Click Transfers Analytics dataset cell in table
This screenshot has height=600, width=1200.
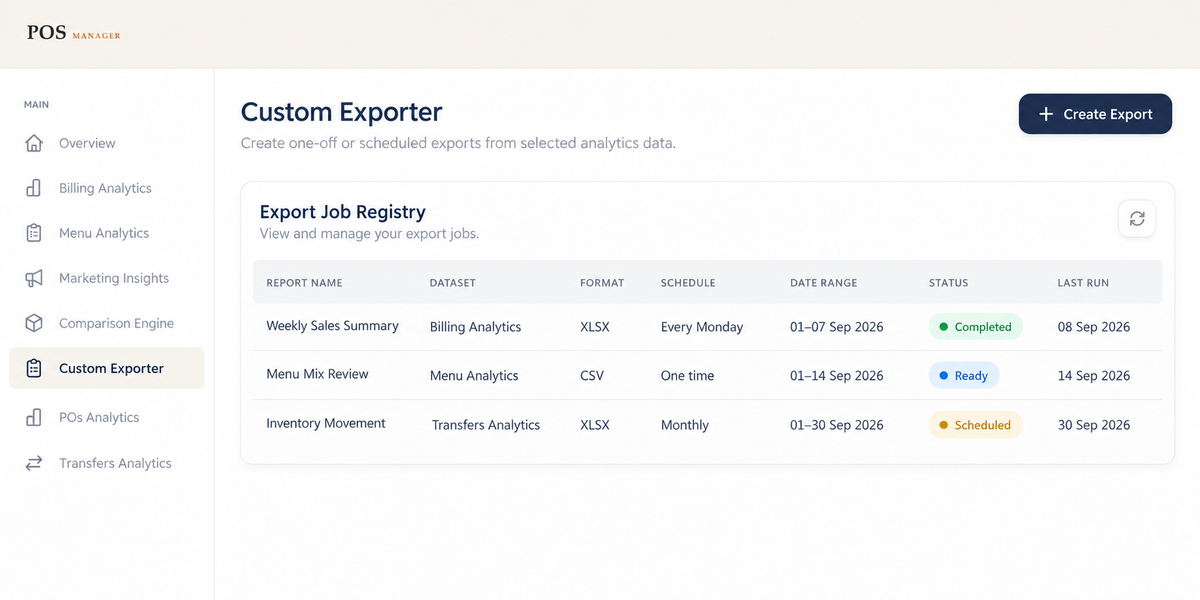(x=486, y=425)
